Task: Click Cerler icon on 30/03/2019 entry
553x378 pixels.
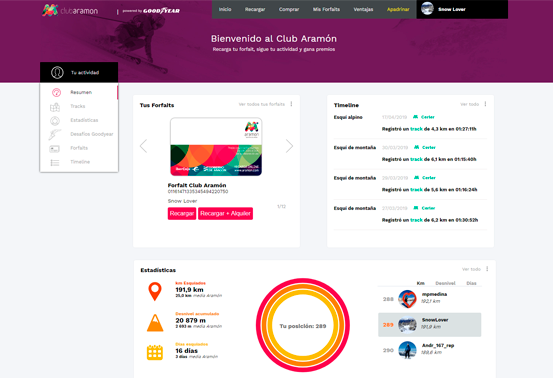Action: coord(417,147)
